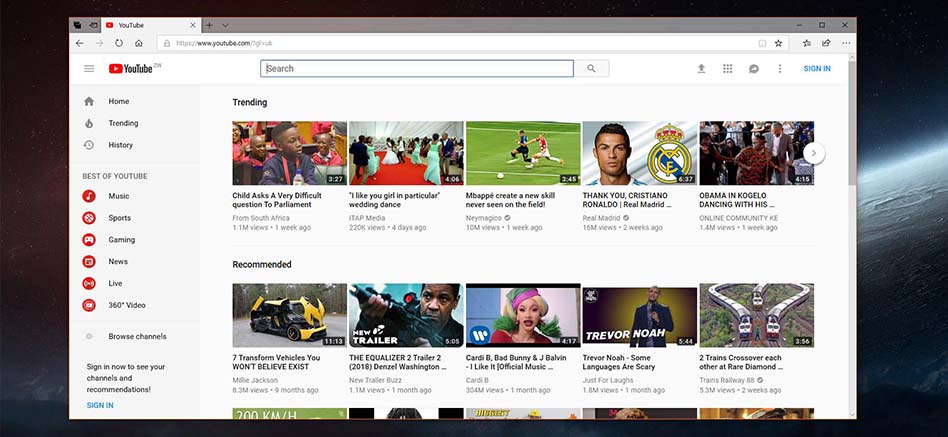
Task: Open Browse channels in sidebar
Action: [x=134, y=337]
